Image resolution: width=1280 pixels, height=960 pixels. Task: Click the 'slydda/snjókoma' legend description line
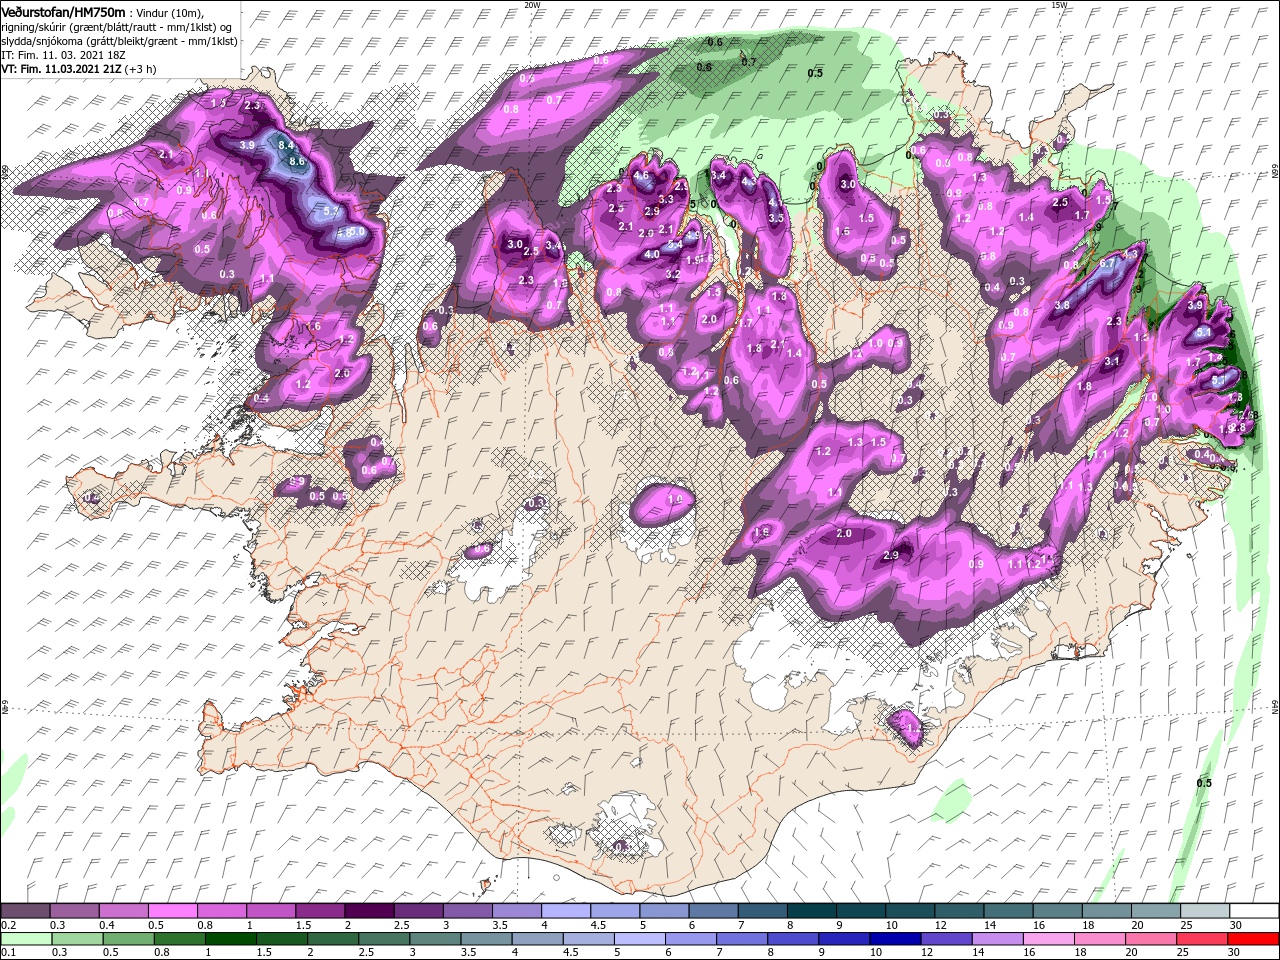pyautogui.click(x=117, y=40)
